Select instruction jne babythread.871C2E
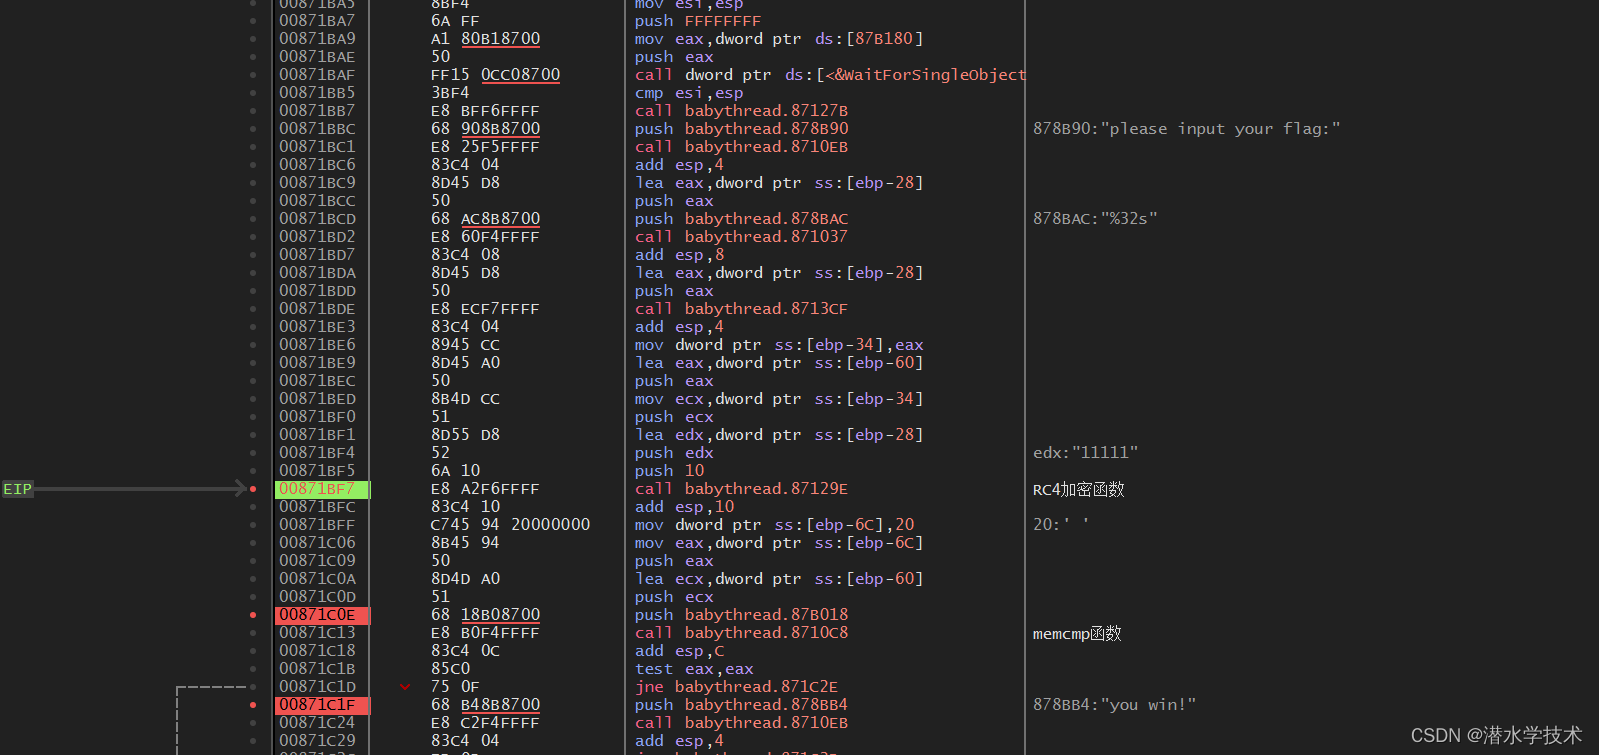 (x=736, y=687)
